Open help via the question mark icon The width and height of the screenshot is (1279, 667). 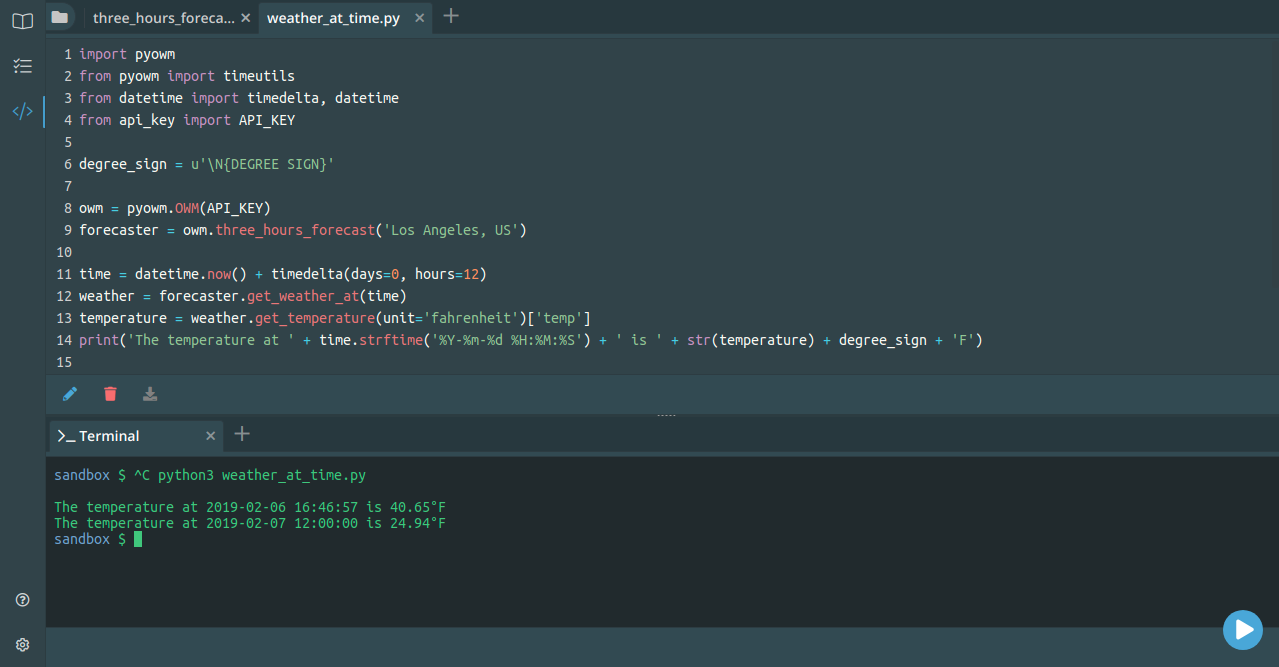coord(22,598)
